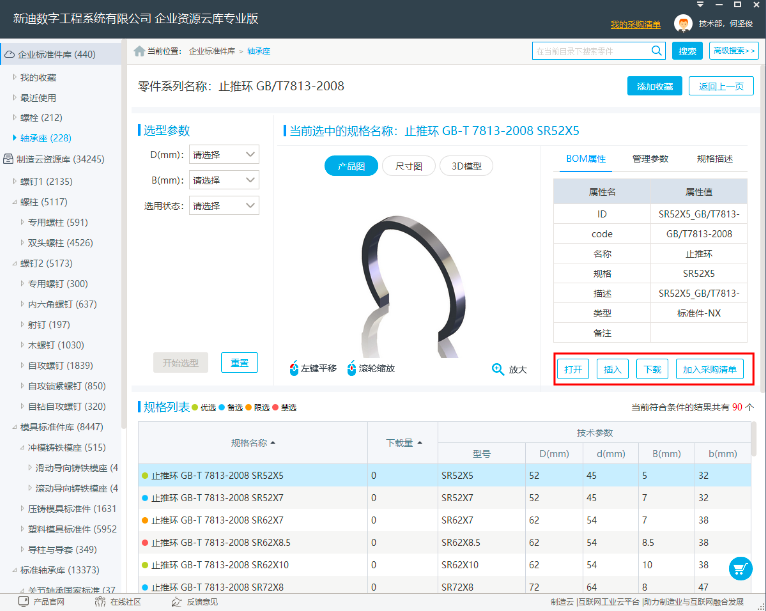Click the 放大 zoom-in magnifier icon
Image resolution: width=766 pixels, height=611 pixels.
[498, 369]
